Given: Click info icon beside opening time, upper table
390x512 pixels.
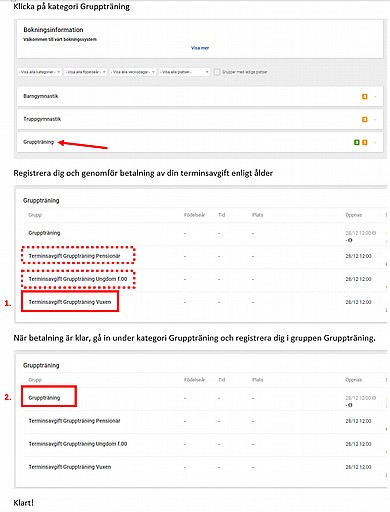Looking at the screenshot, I should click(x=374, y=233).
